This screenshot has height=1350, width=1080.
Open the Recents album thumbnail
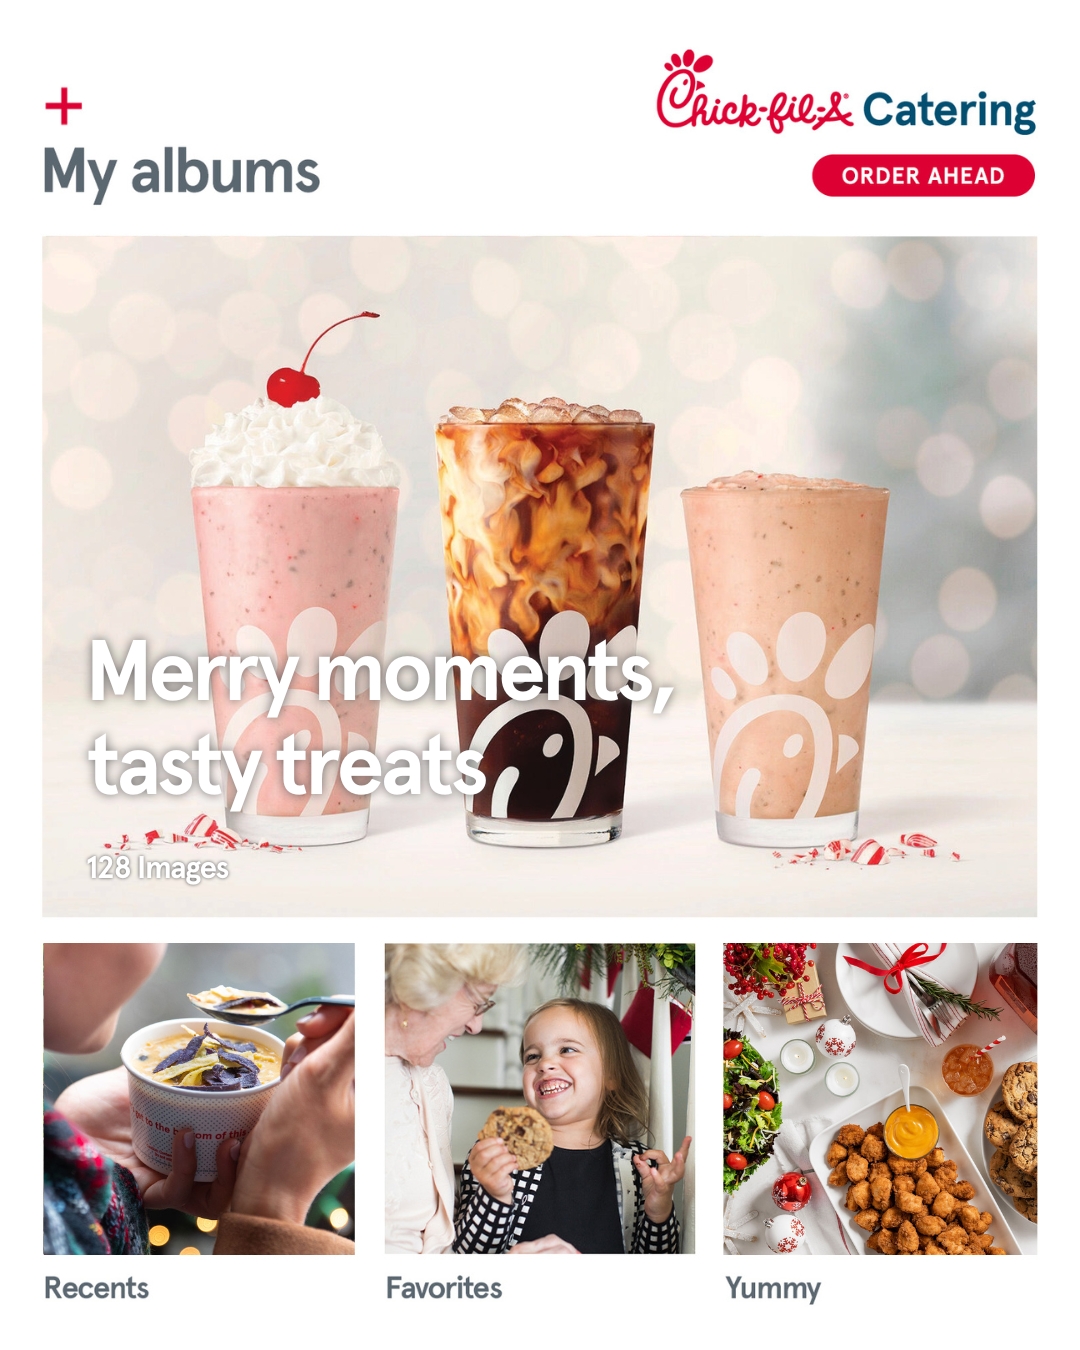[x=199, y=1098]
